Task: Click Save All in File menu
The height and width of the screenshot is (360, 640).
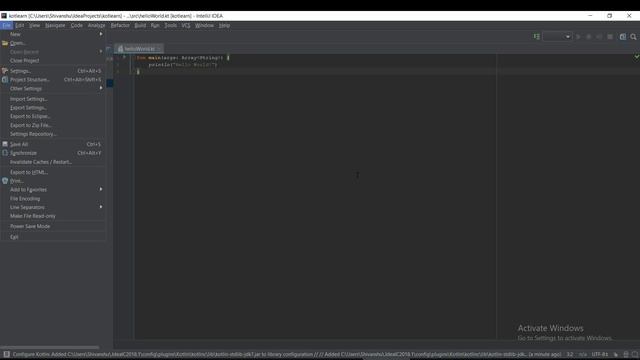Action: click(53, 144)
